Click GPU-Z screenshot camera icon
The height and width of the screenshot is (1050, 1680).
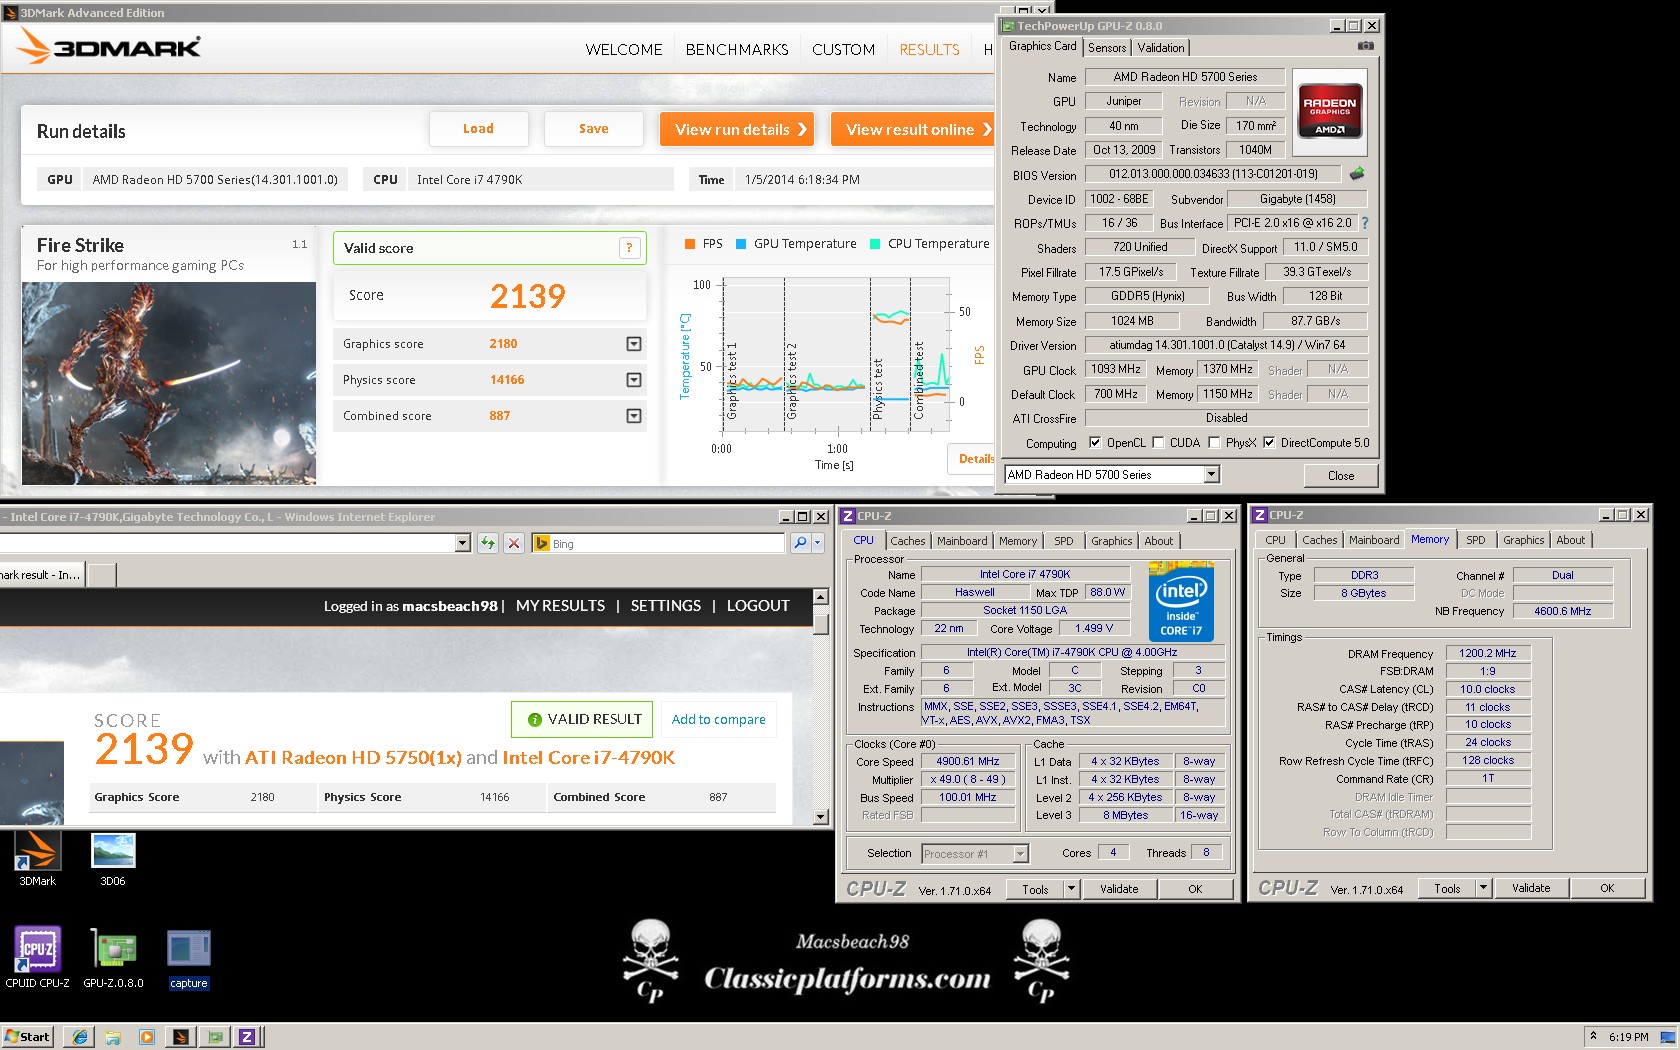pyautogui.click(x=1366, y=46)
